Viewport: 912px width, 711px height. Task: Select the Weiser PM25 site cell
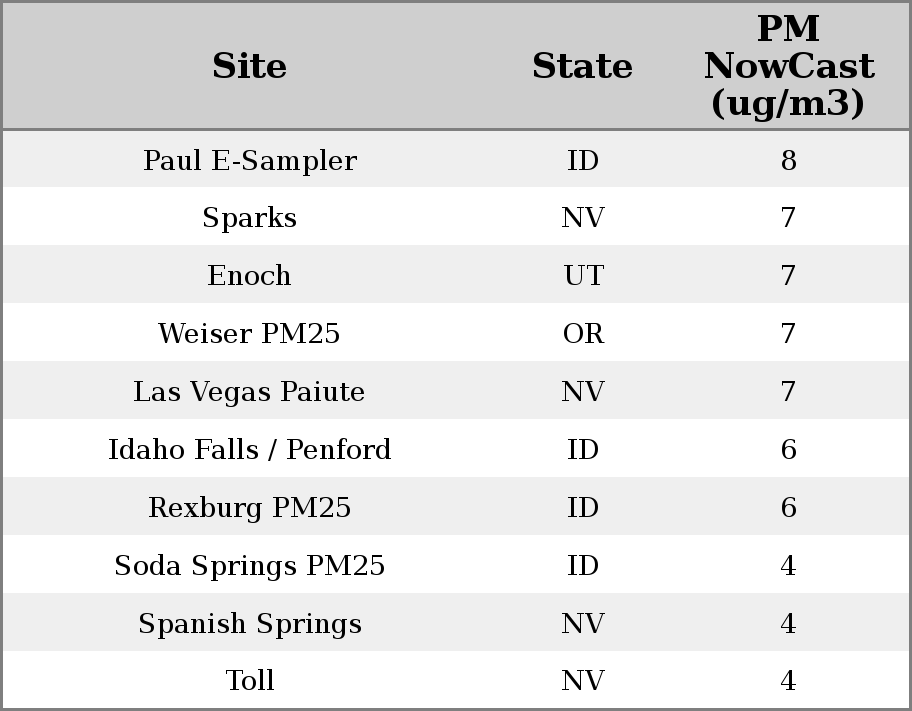249,334
